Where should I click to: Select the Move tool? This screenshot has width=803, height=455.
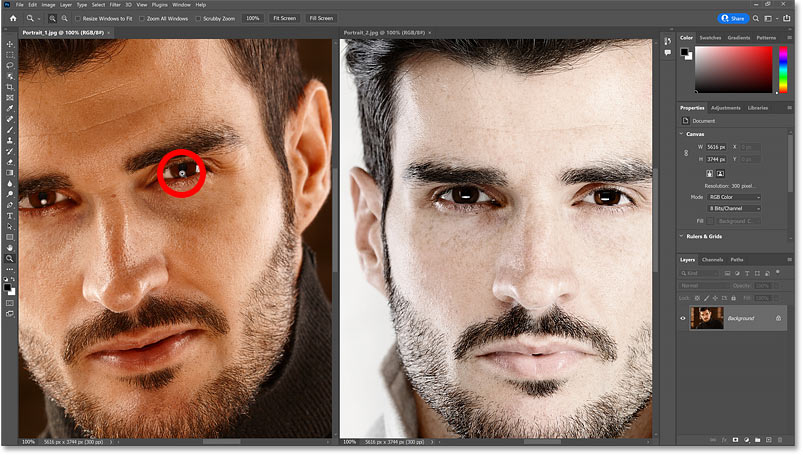coord(10,44)
